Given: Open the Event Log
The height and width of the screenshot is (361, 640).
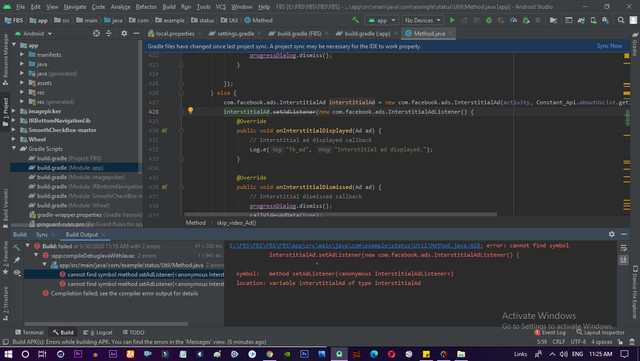Looking at the screenshot, I should (x=550, y=332).
